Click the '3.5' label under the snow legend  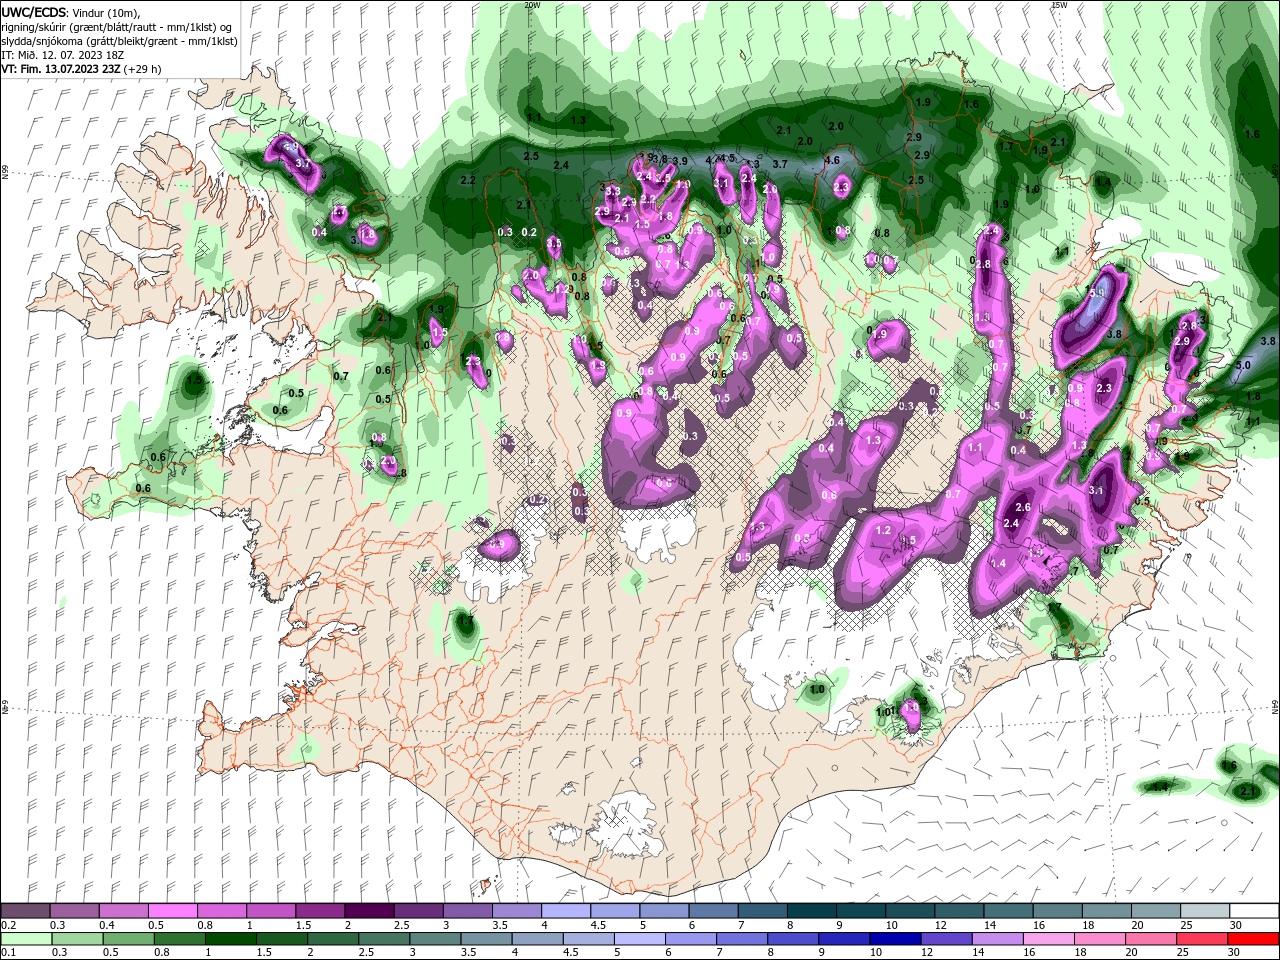[x=500, y=924]
